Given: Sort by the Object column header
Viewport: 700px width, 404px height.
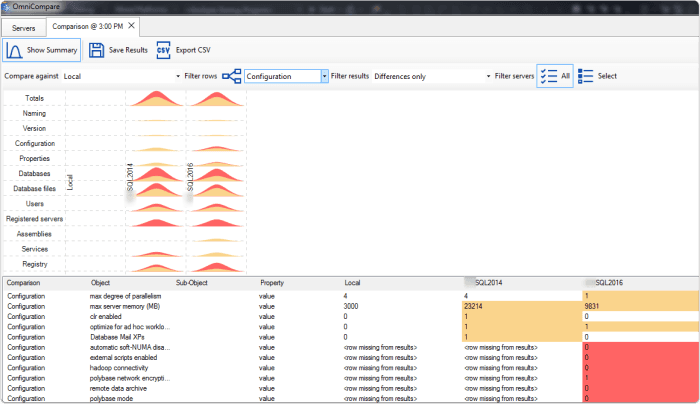Looking at the screenshot, I should [x=101, y=283].
